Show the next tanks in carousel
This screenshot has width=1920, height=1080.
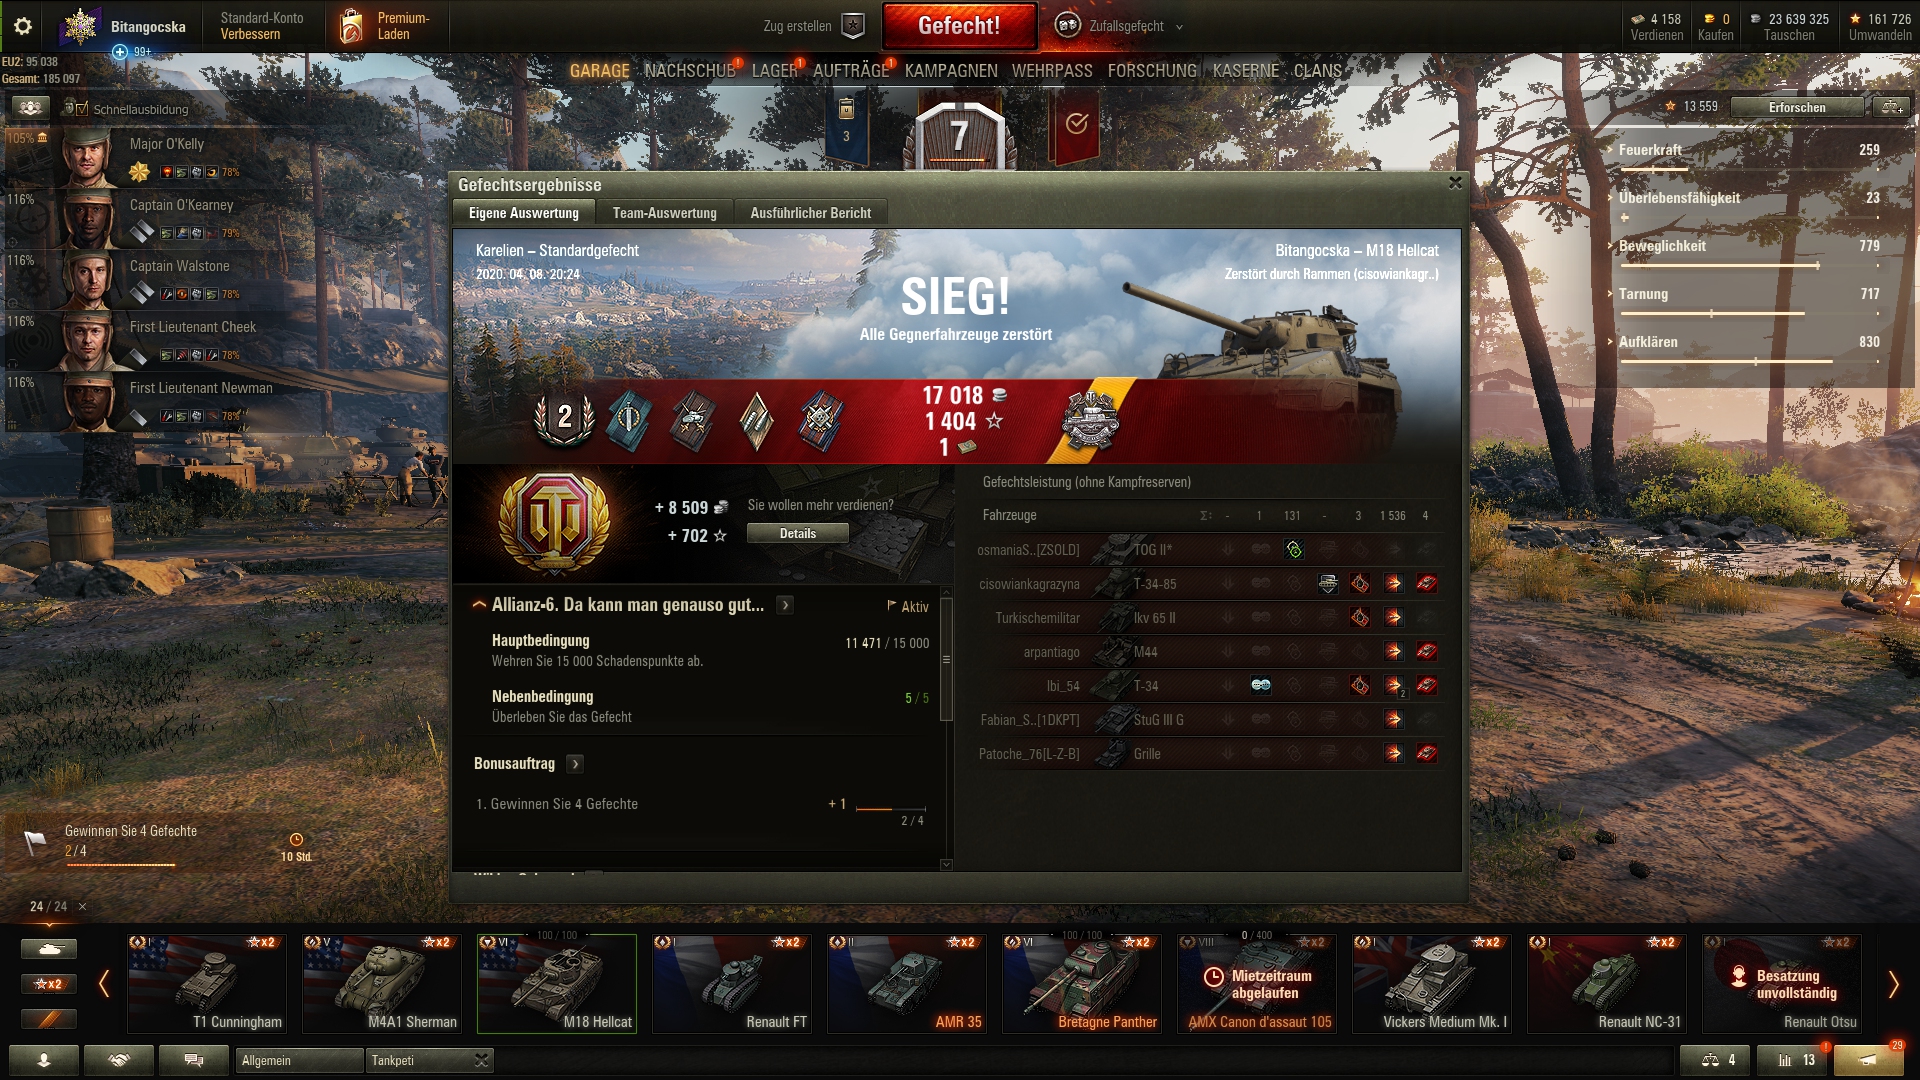(x=1892, y=984)
